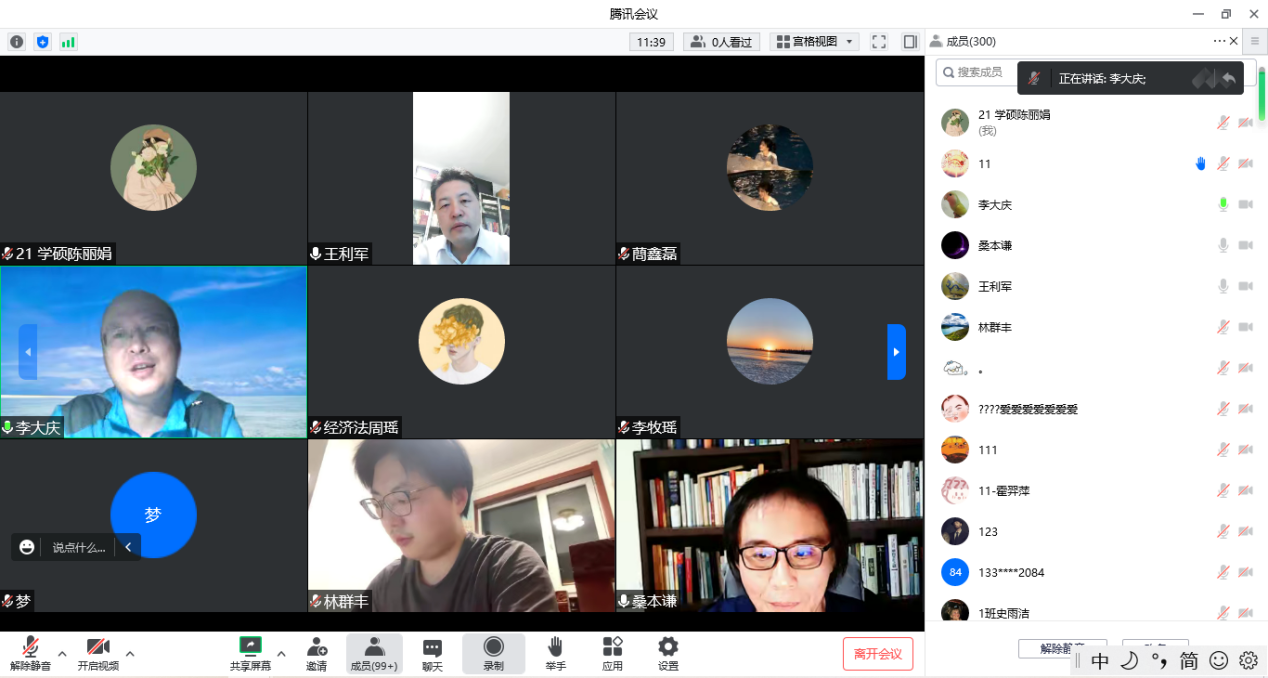The height and width of the screenshot is (678, 1268).
Task: Enter fullscreen mode via the top bar icon
Action: click(x=879, y=42)
